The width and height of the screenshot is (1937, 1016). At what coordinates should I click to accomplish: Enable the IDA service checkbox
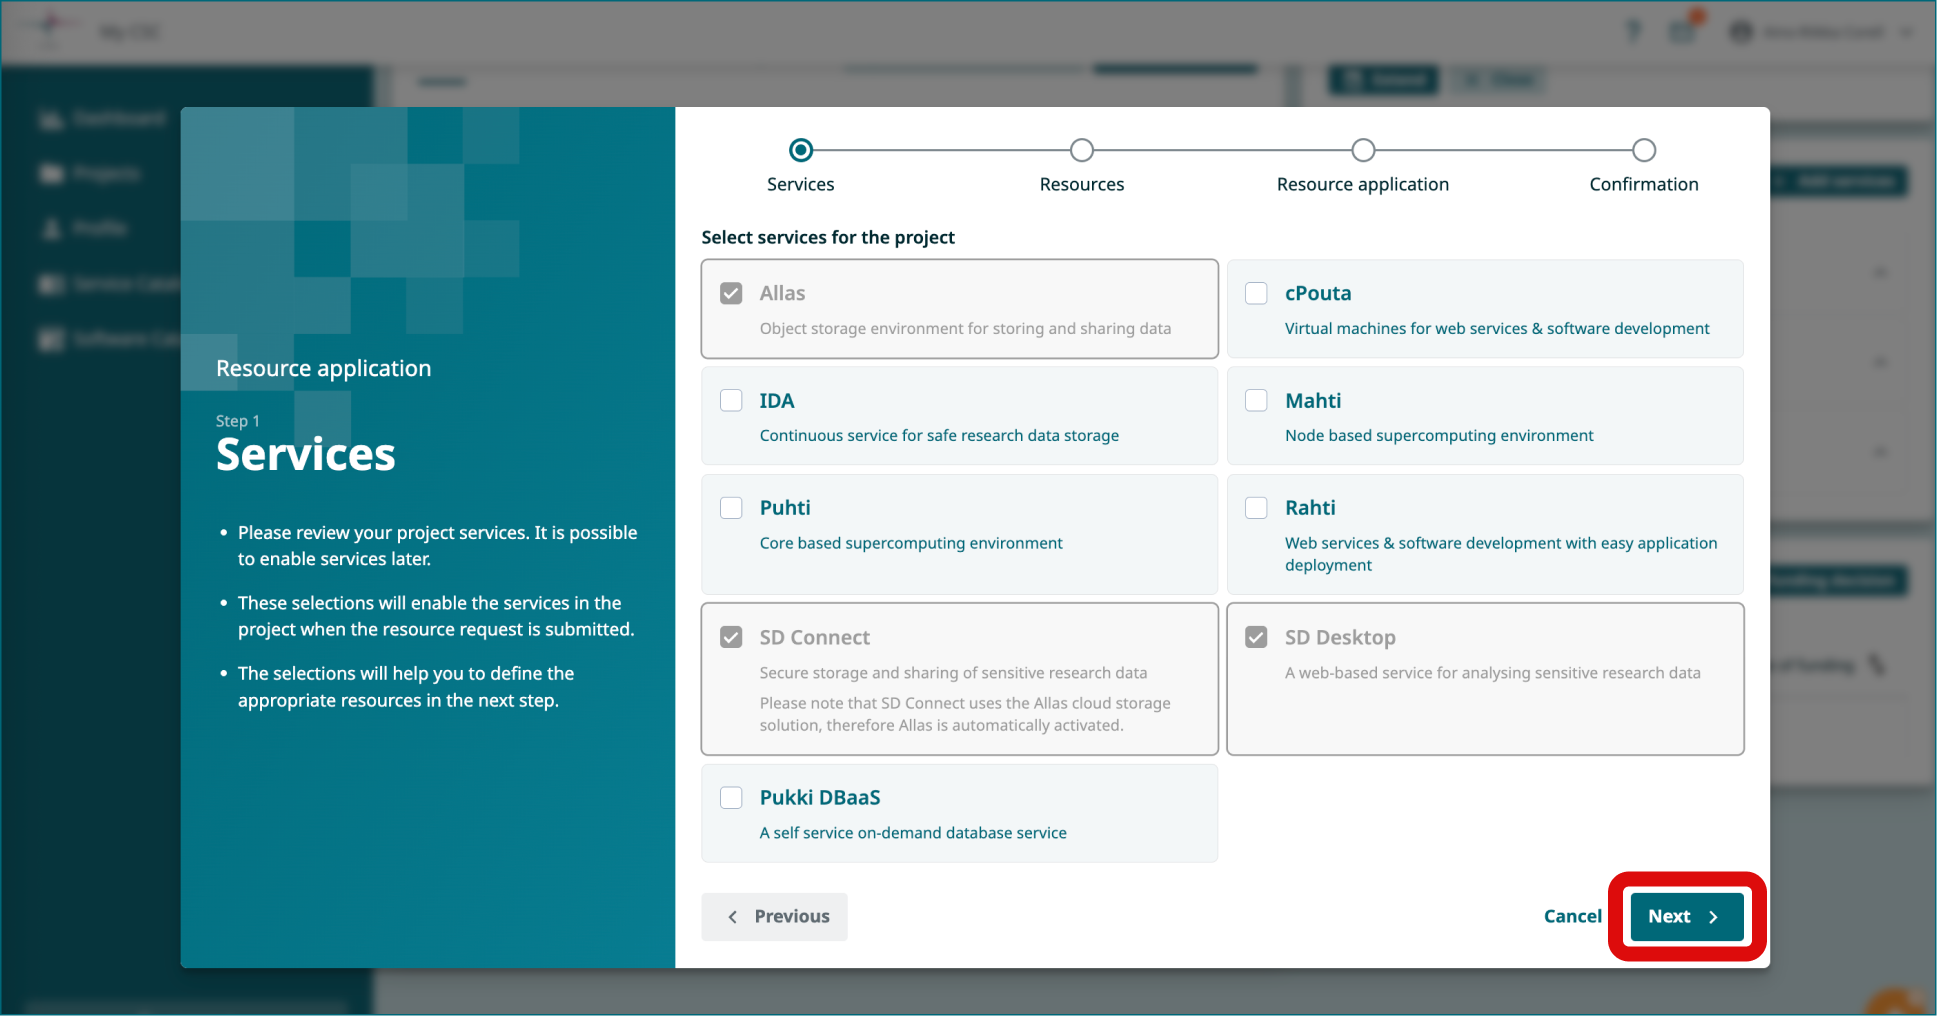point(731,400)
